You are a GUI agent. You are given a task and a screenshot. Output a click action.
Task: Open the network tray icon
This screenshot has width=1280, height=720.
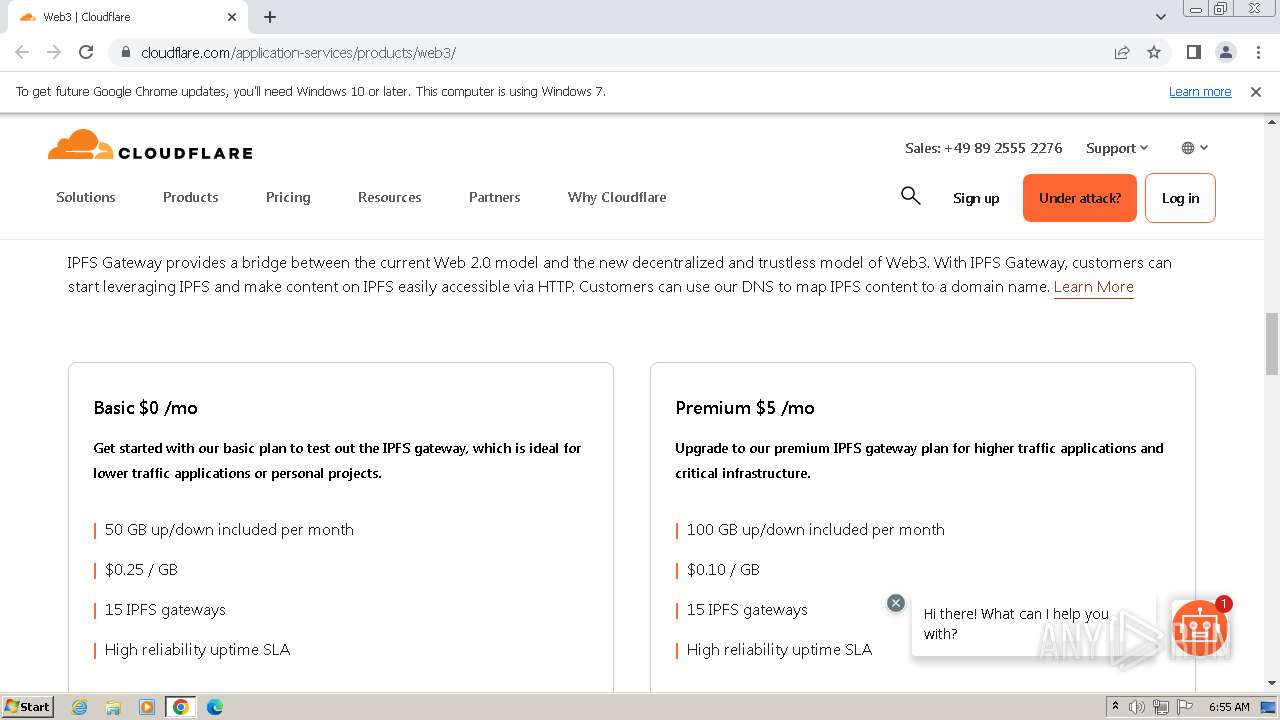(x=1161, y=707)
